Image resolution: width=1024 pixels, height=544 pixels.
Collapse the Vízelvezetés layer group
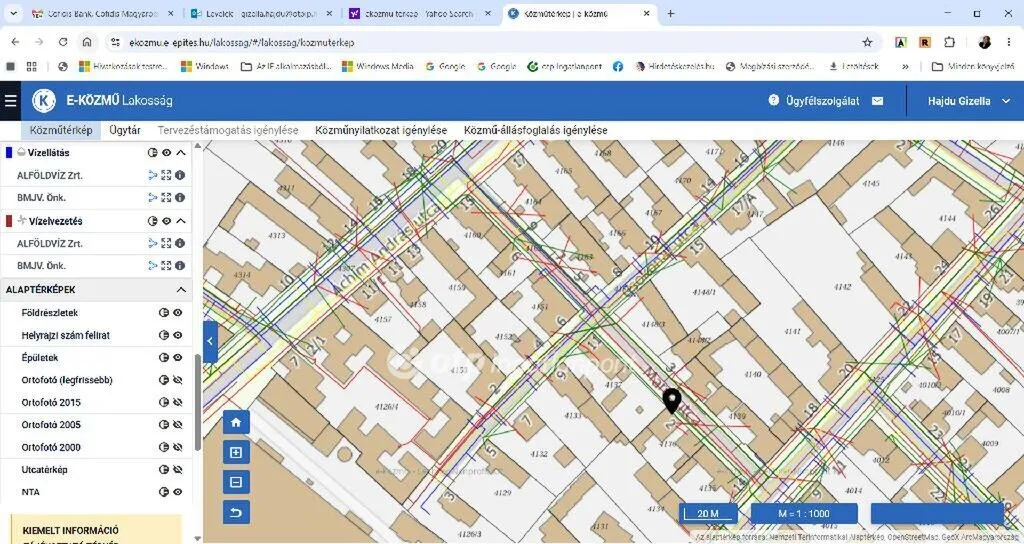click(x=181, y=221)
